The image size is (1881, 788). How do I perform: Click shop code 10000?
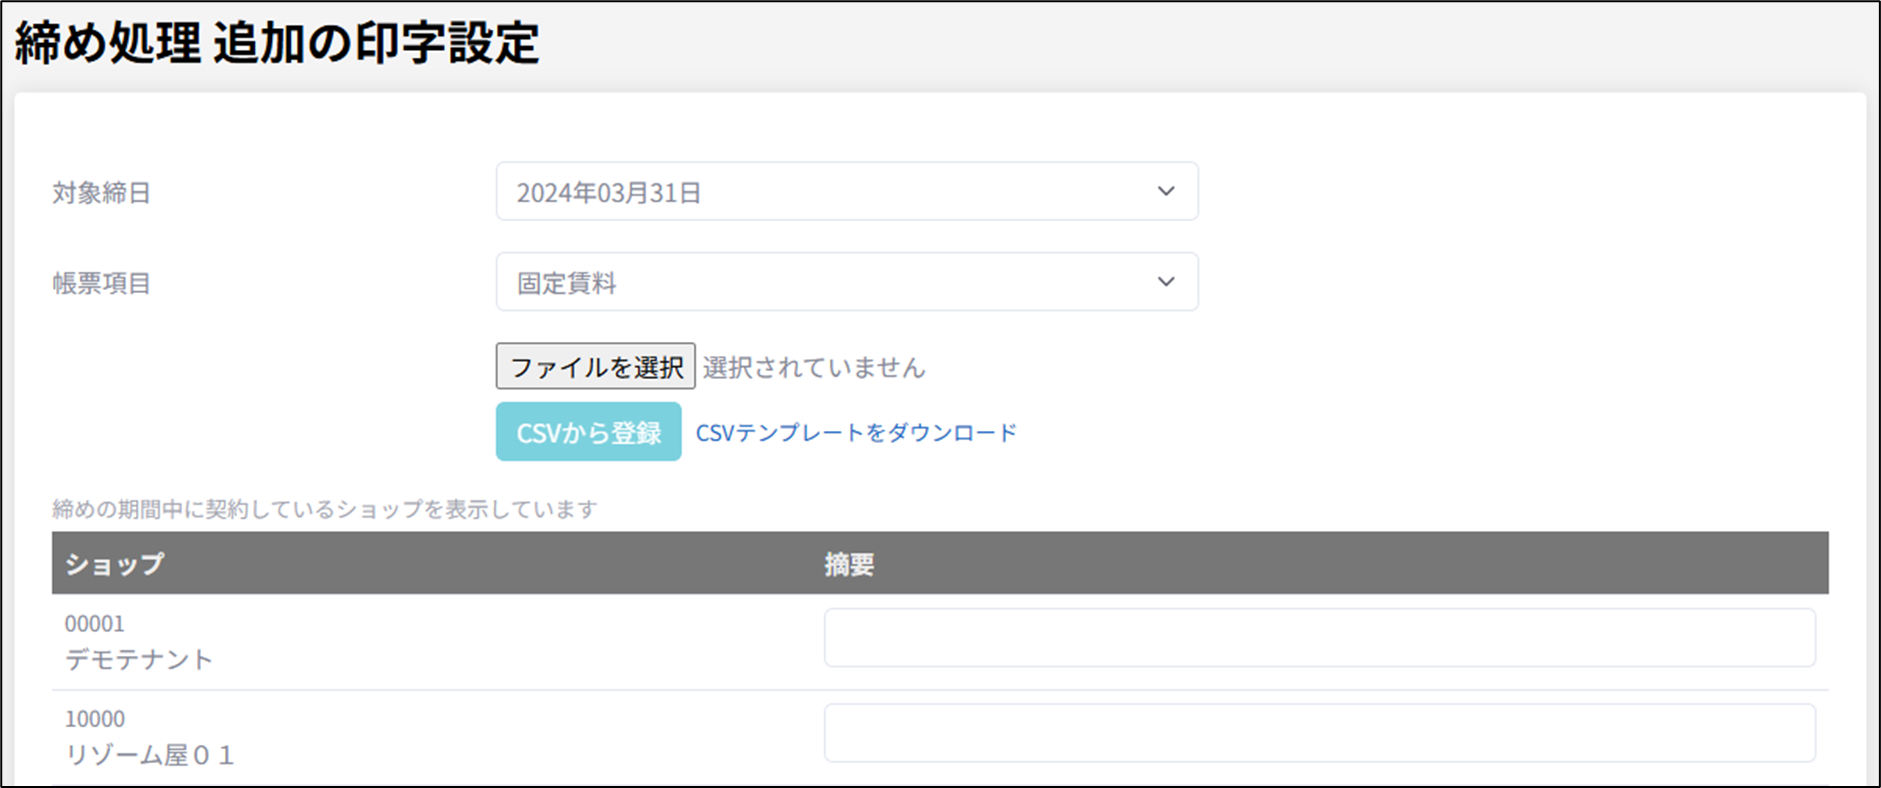coord(95,719)
